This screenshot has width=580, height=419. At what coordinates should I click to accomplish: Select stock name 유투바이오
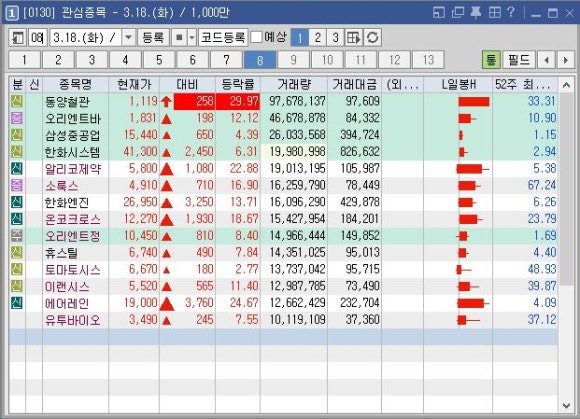pyautogui.click(x=72, y=320)
